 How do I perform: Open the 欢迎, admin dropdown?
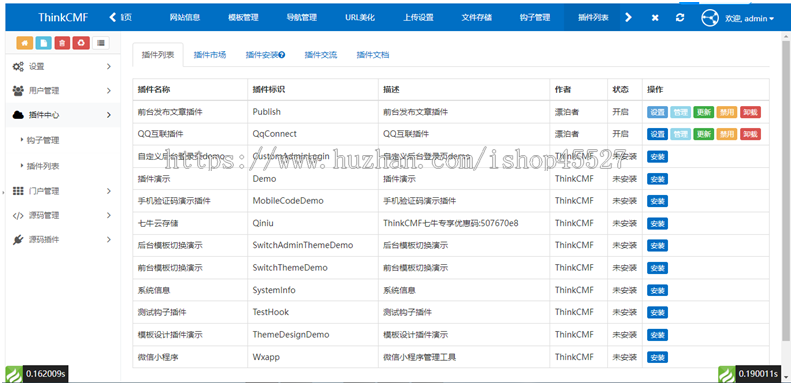749,18
